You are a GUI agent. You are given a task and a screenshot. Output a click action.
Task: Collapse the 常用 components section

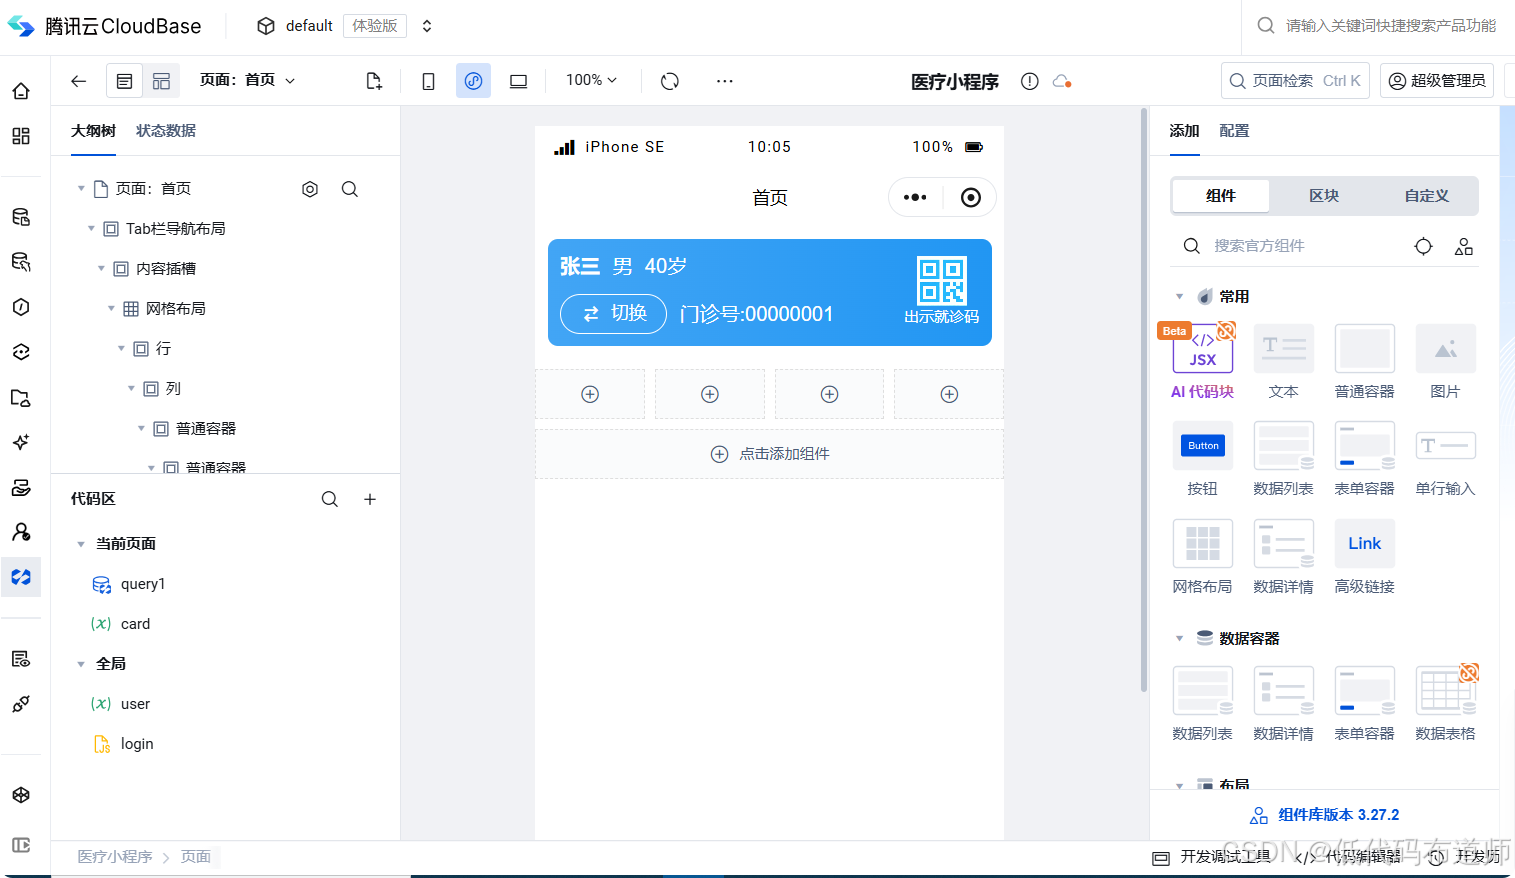tap(1180, 296)
